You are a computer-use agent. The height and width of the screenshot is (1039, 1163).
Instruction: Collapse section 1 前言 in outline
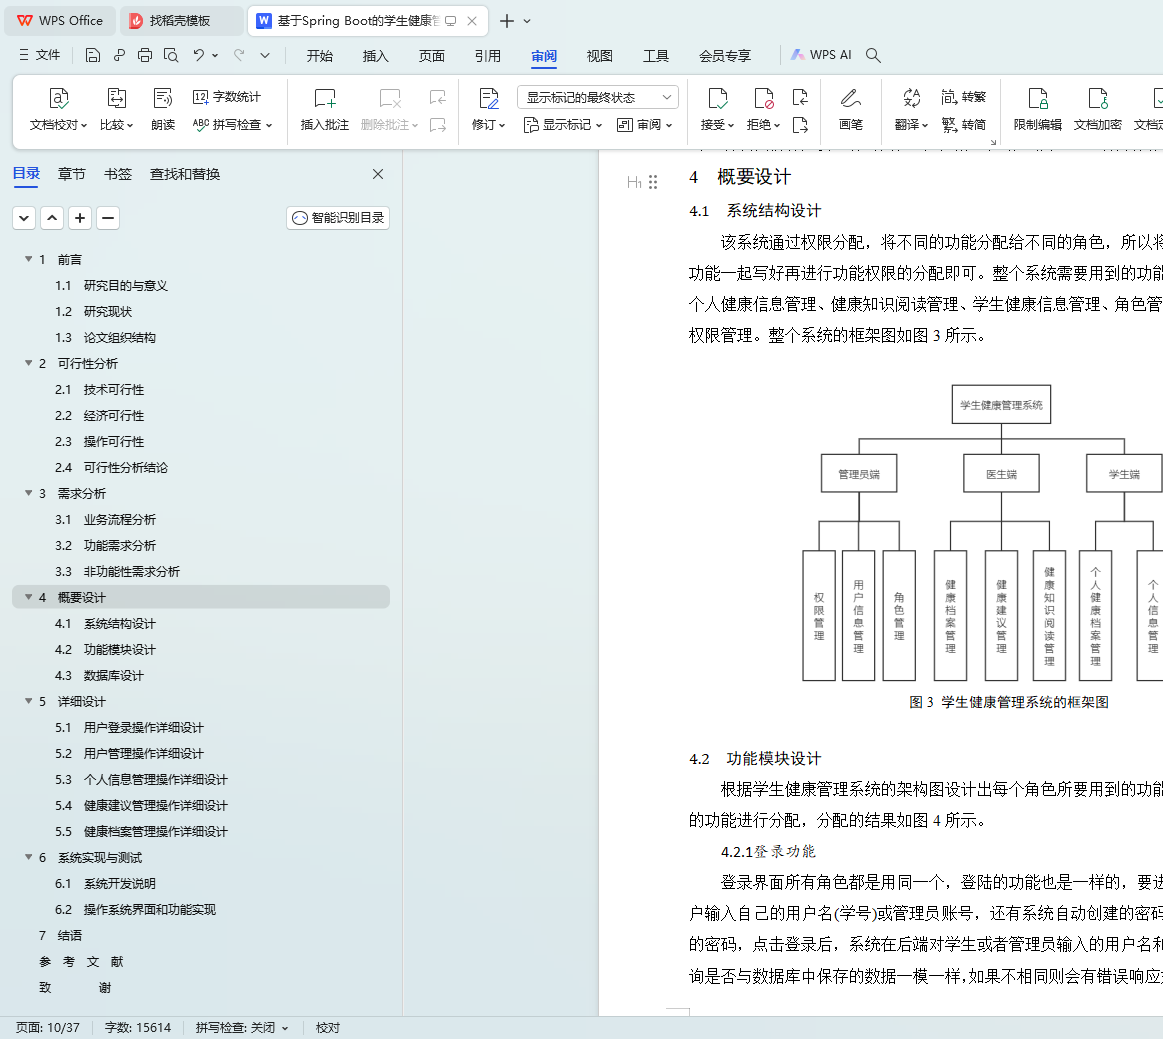click(x=28, y=259)
